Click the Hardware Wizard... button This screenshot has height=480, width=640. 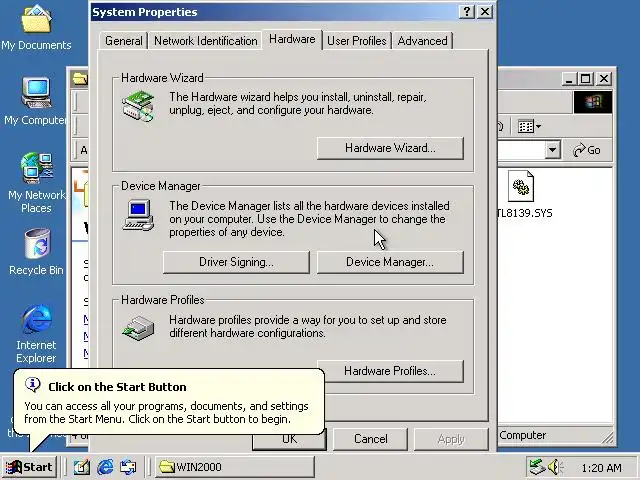pos(390,148)
